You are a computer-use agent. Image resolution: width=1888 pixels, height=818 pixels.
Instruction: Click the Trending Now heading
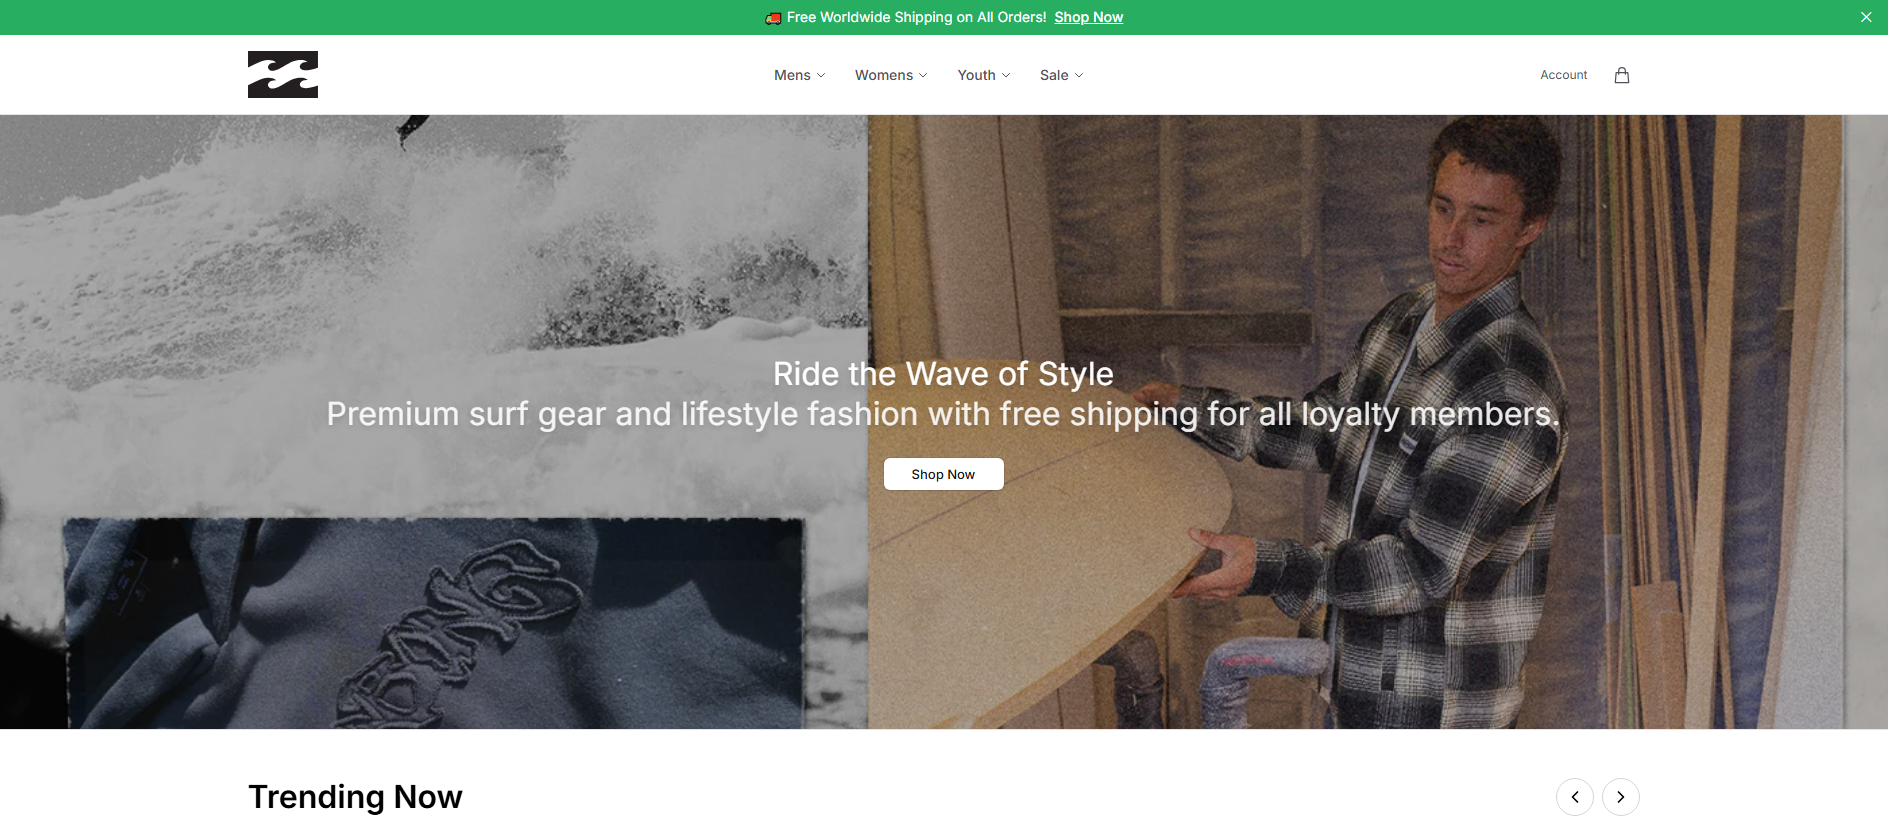click(x=355, y=797)
